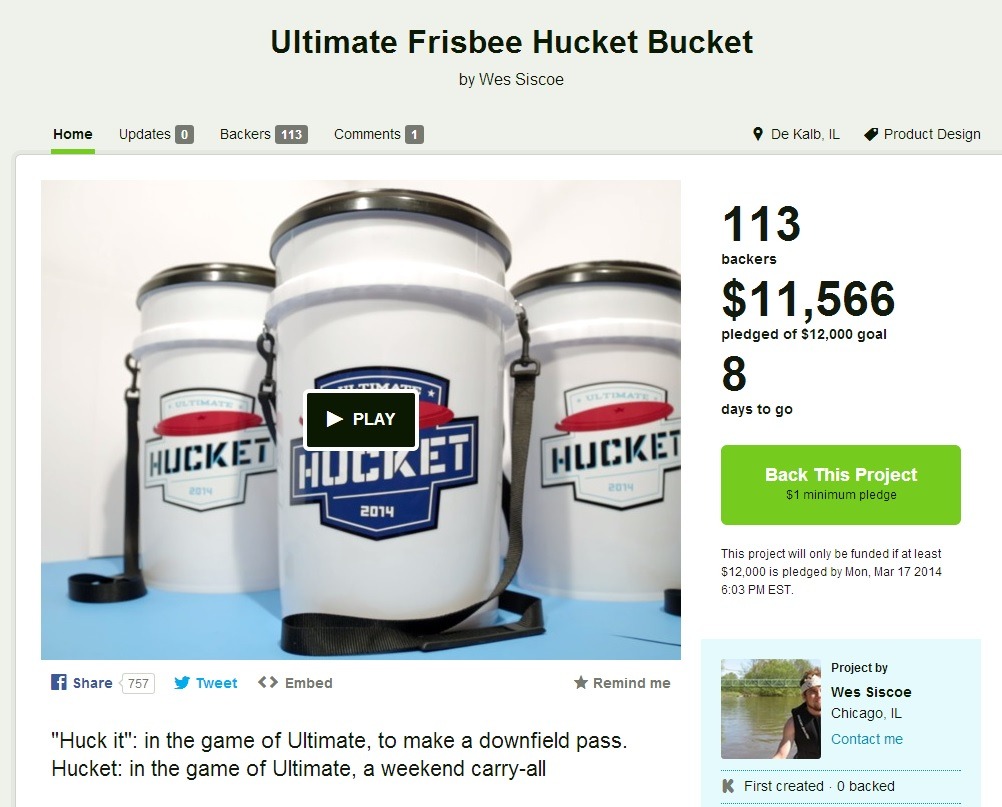1002x807 pixels.
Task: Click the Embed code brackets icon
Action: 268,682
